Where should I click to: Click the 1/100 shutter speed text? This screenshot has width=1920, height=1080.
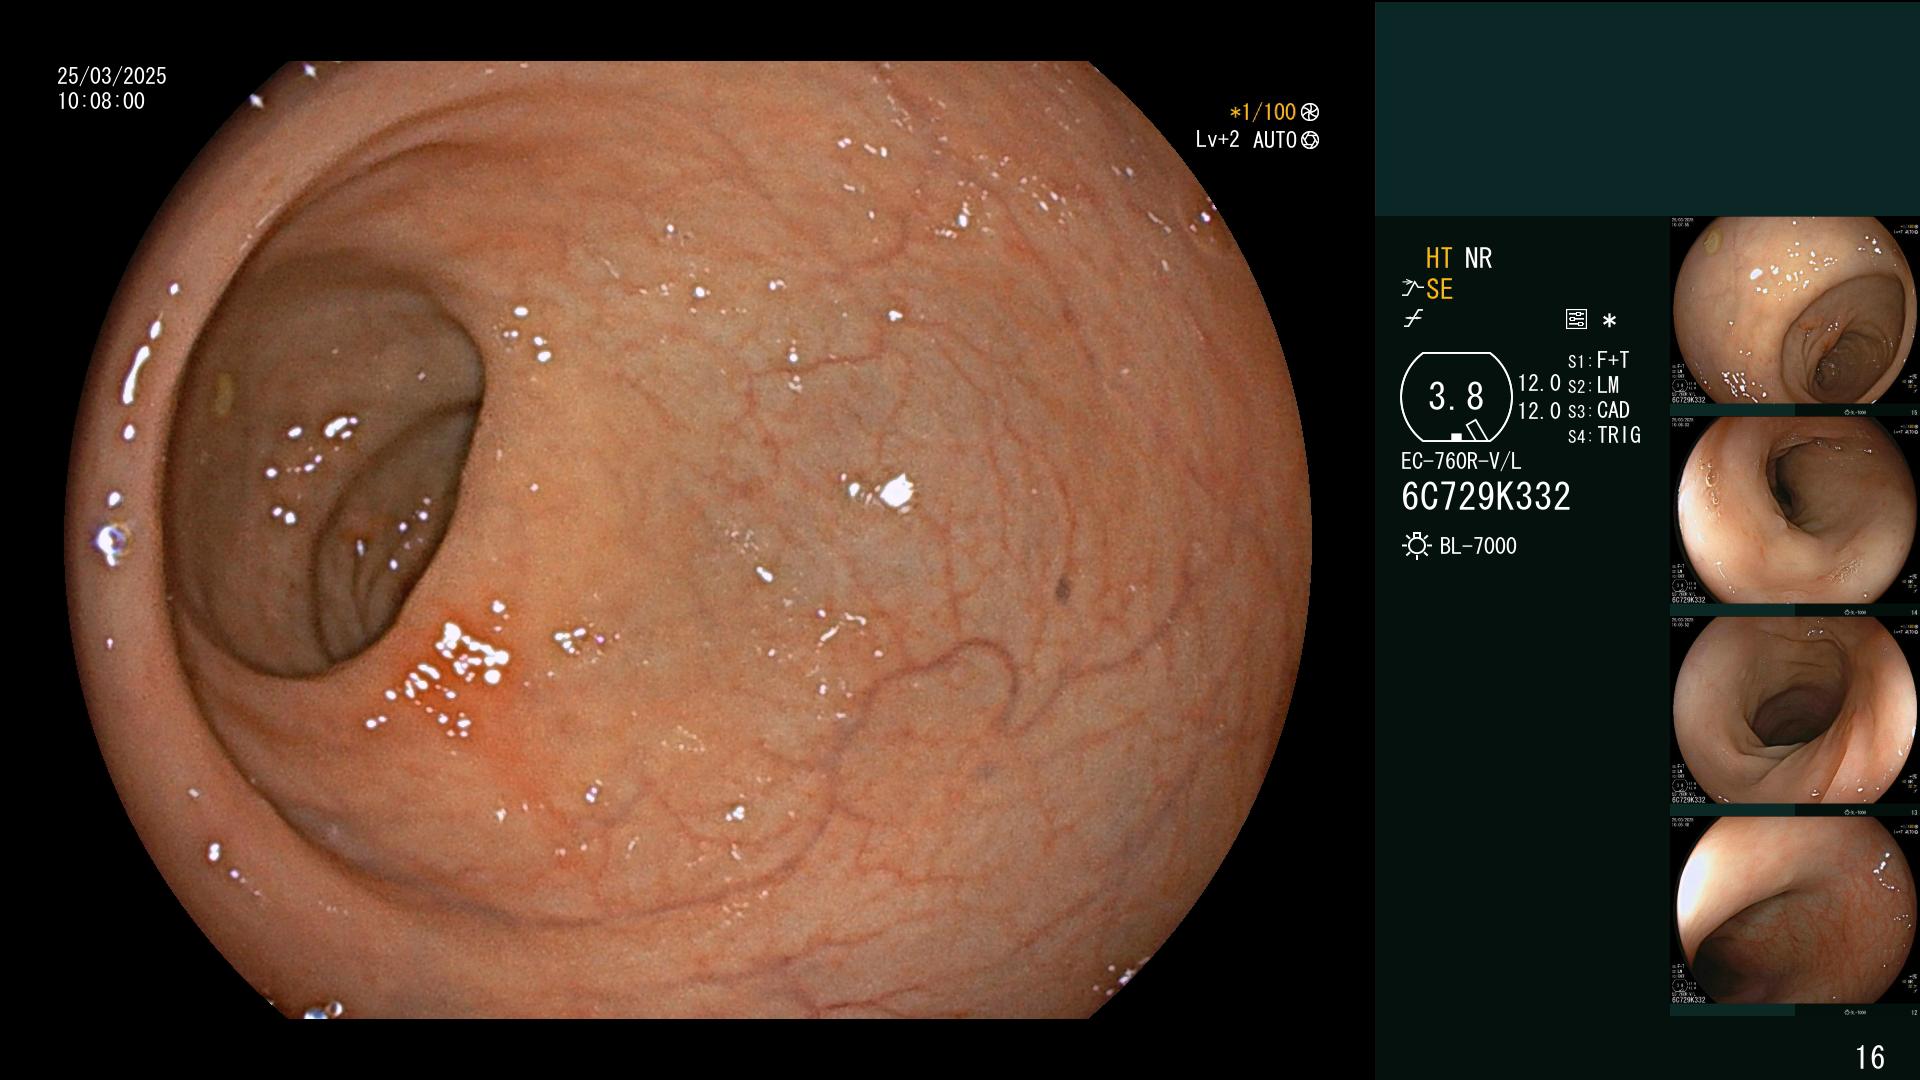[1263, 113]
